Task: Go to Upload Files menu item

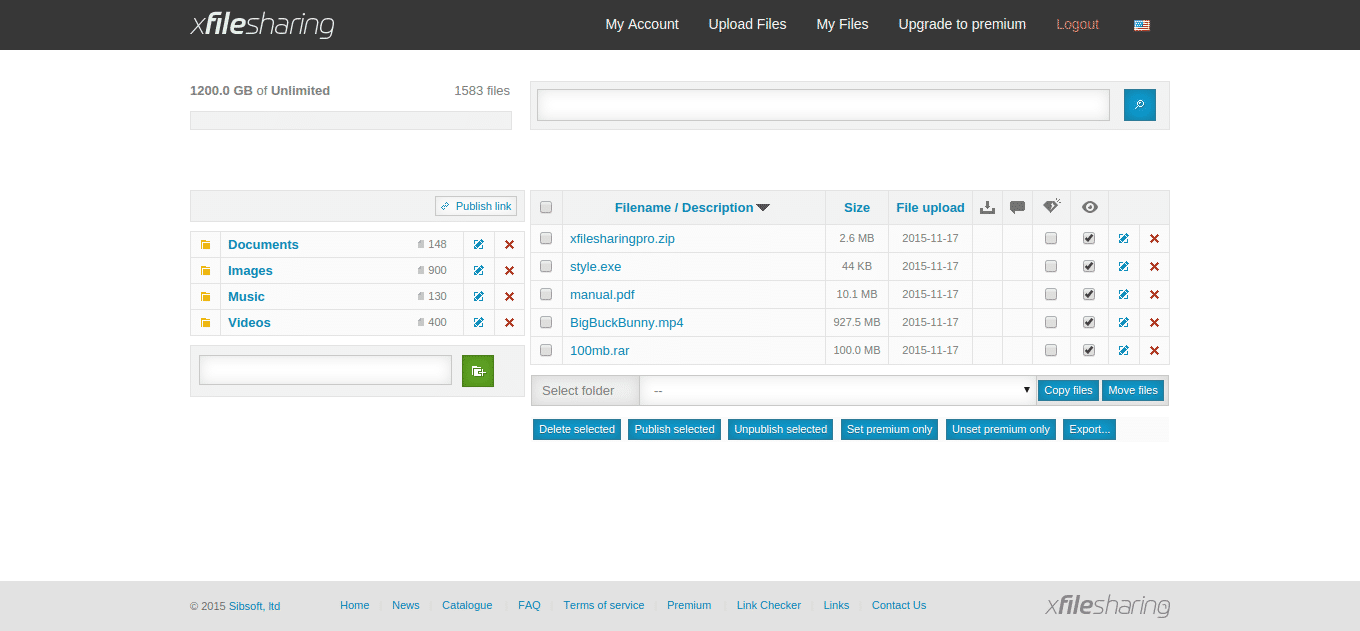Action: pos(747,24)
